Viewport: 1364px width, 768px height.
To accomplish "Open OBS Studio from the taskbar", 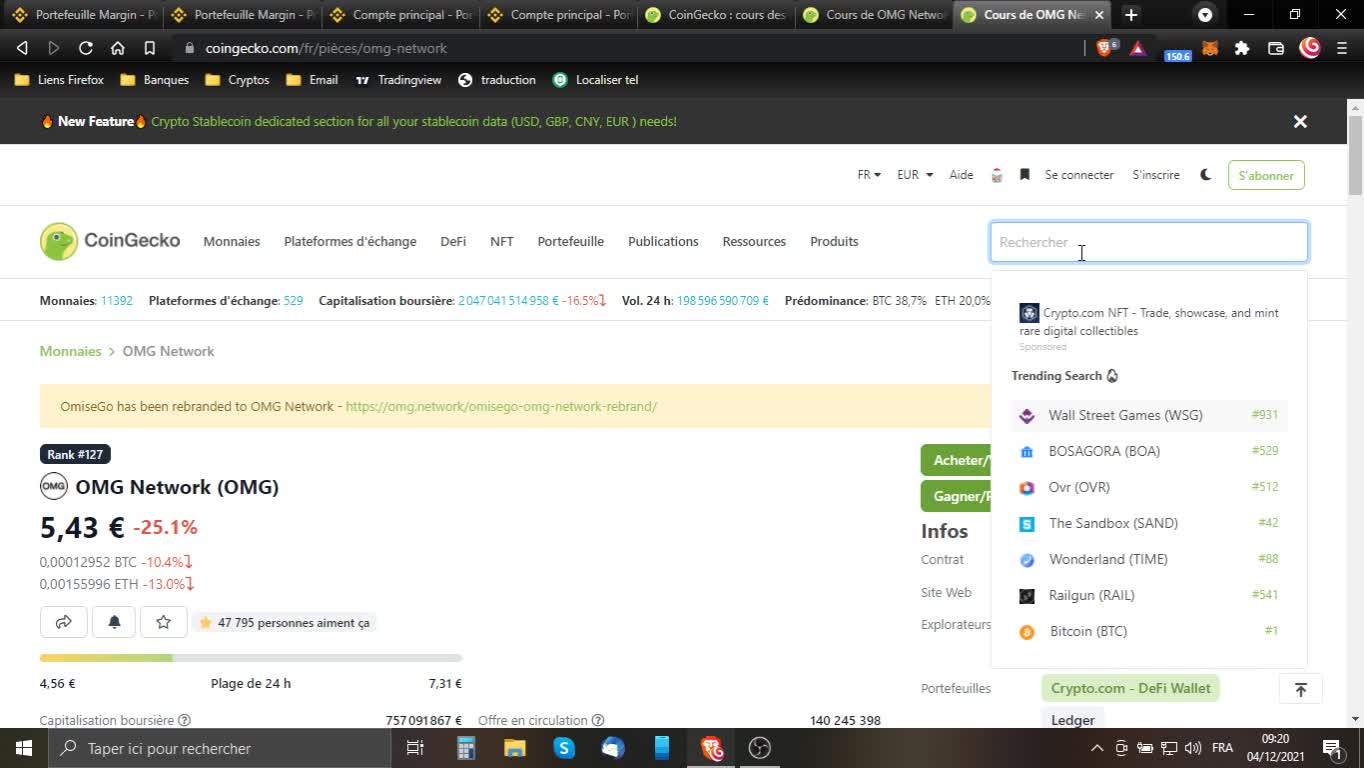I will point(760,748).
